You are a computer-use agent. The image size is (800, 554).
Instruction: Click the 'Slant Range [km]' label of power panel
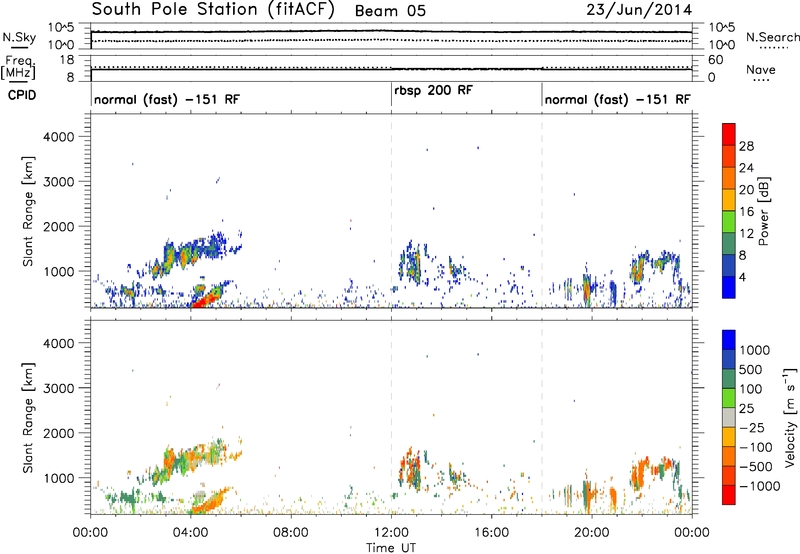pos(28,211)
